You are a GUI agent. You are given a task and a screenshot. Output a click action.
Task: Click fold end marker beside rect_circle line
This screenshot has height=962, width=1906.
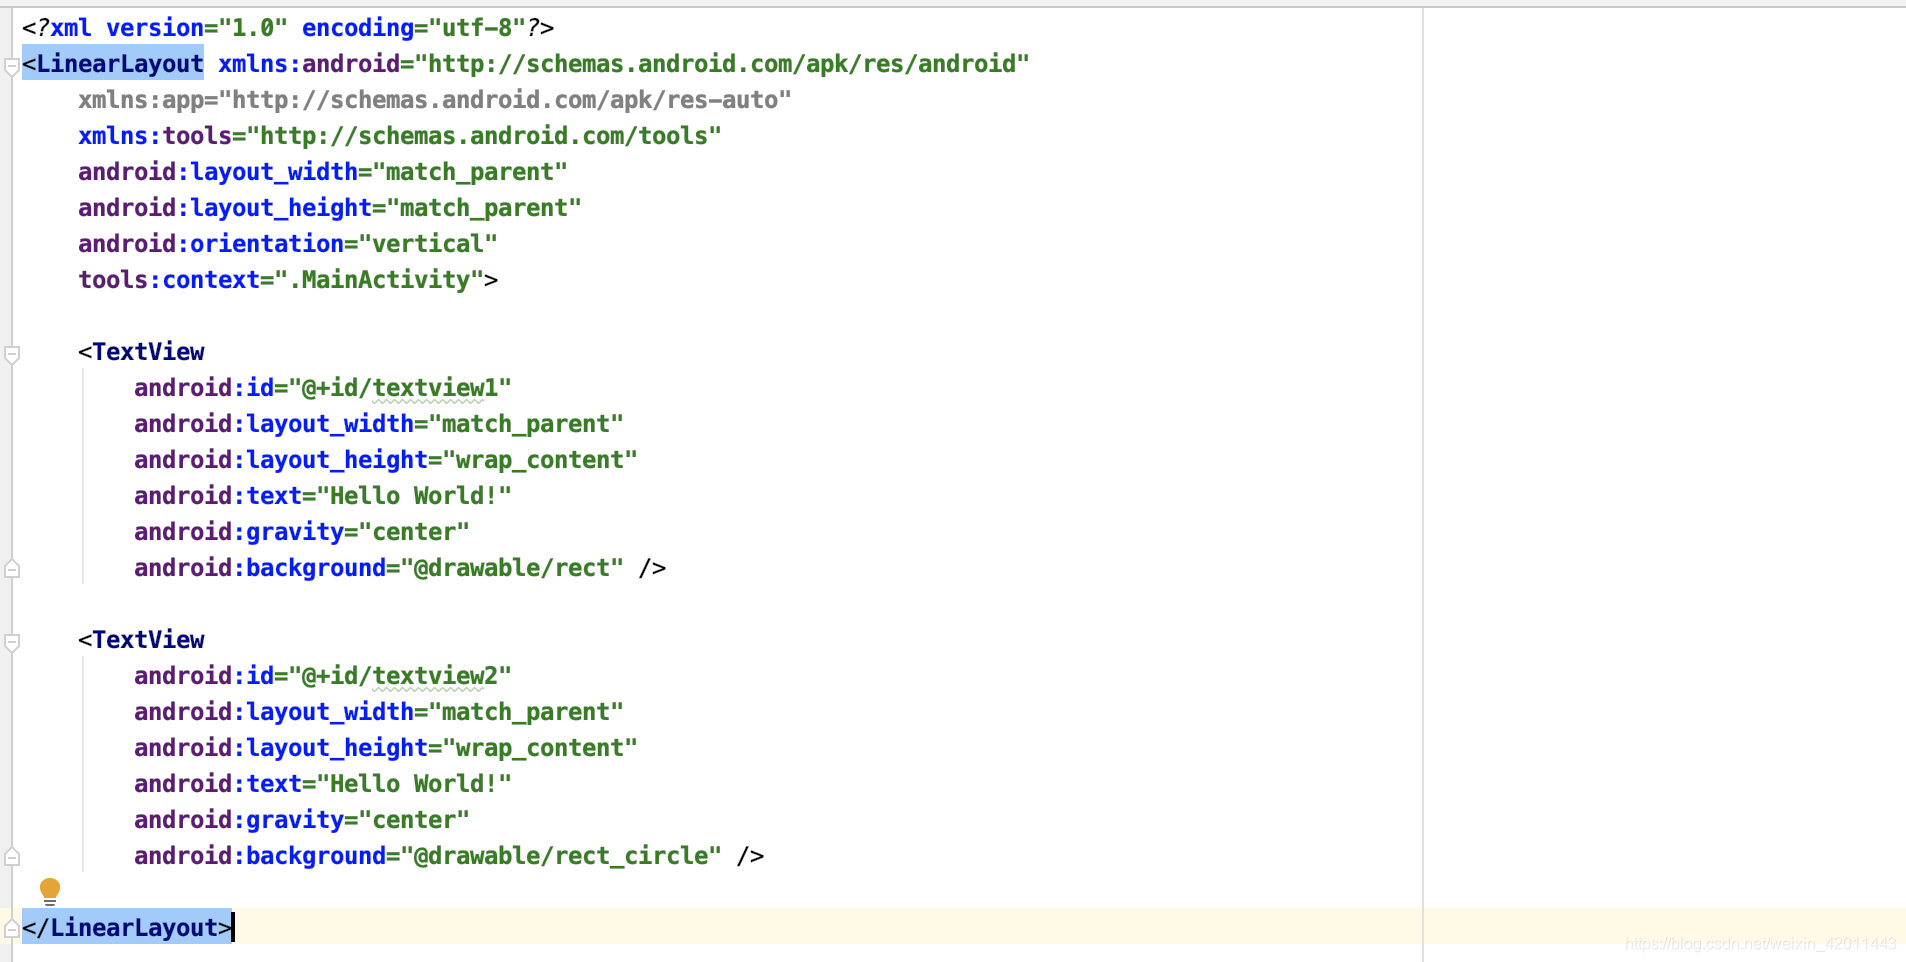pos(12,857)
